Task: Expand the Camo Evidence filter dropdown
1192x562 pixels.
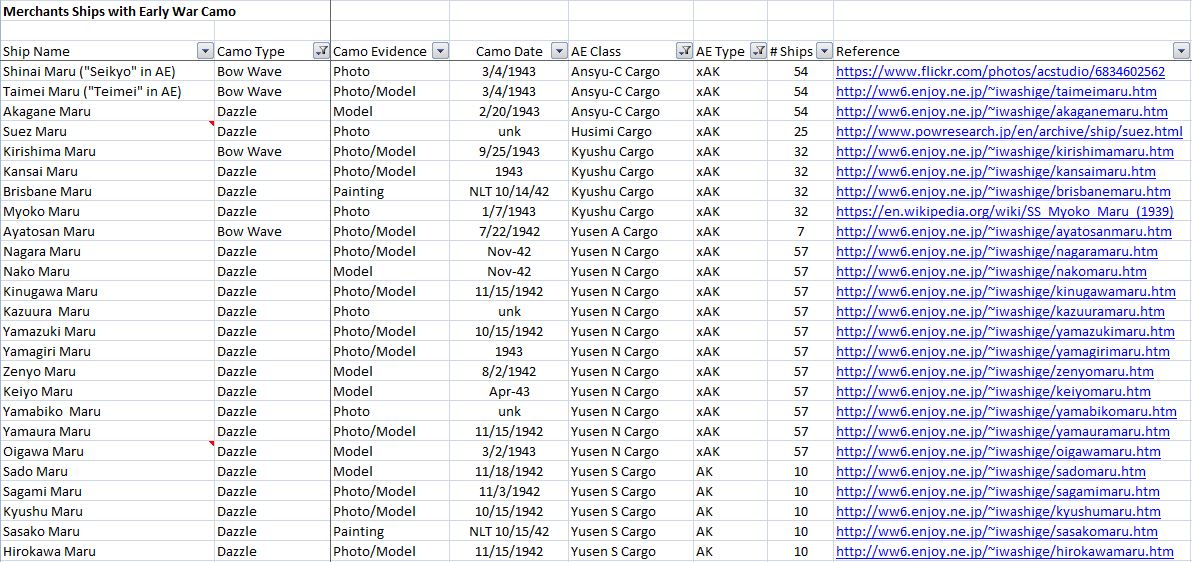Action: click(x=440, y=51)
